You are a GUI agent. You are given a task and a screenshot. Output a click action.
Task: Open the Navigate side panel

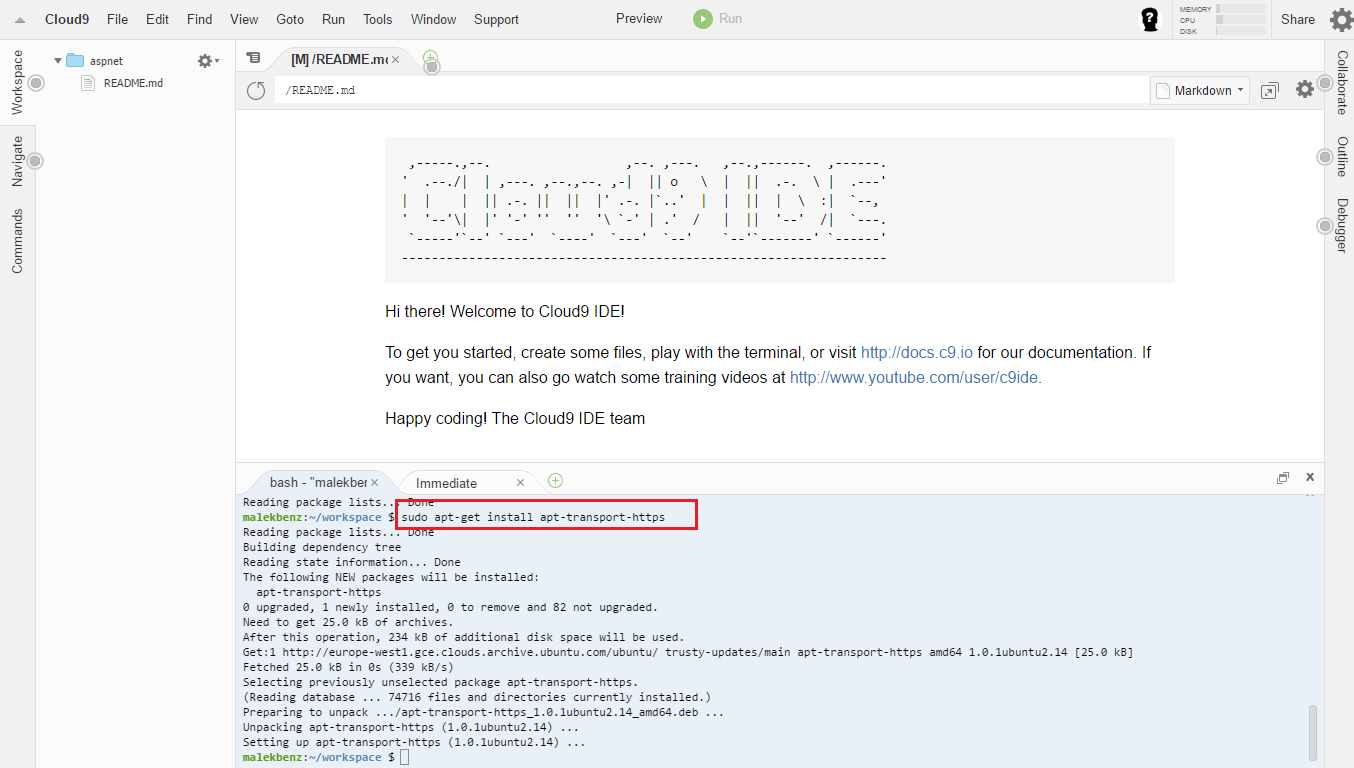click(x=17, y=161)
